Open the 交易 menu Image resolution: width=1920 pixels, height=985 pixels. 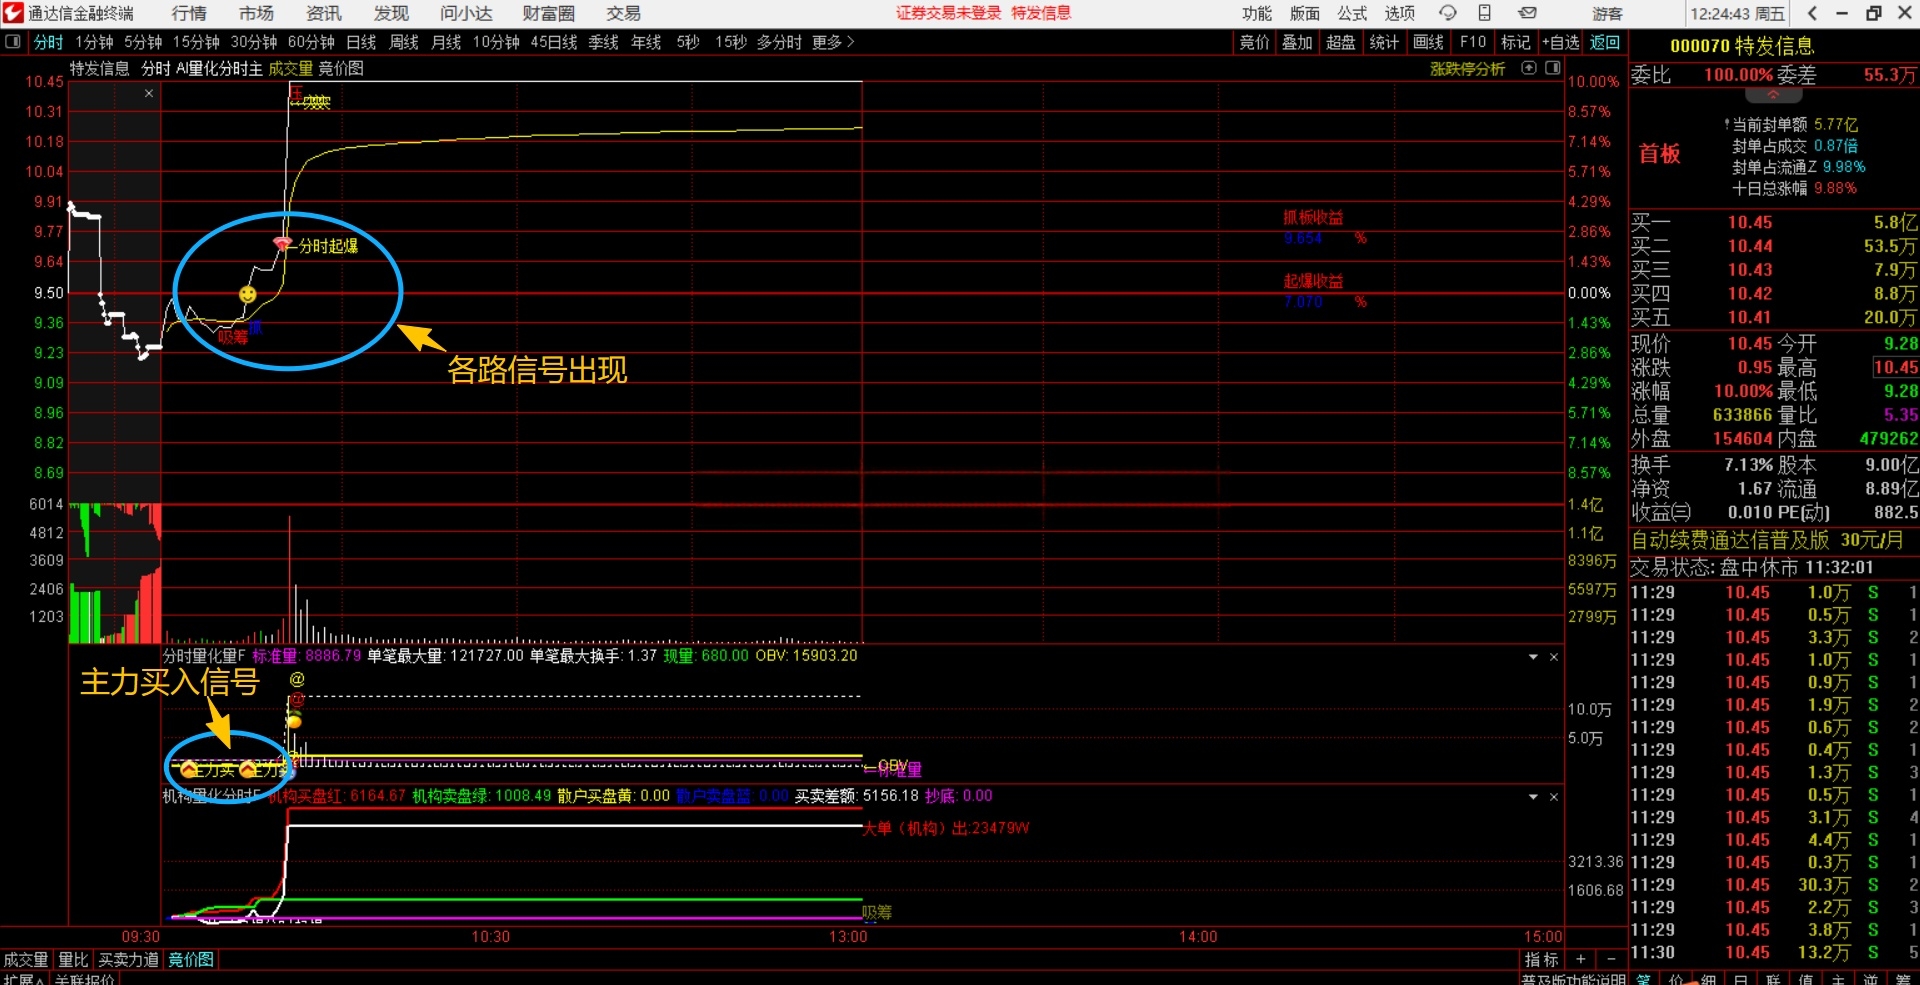(x=623, y=13)
